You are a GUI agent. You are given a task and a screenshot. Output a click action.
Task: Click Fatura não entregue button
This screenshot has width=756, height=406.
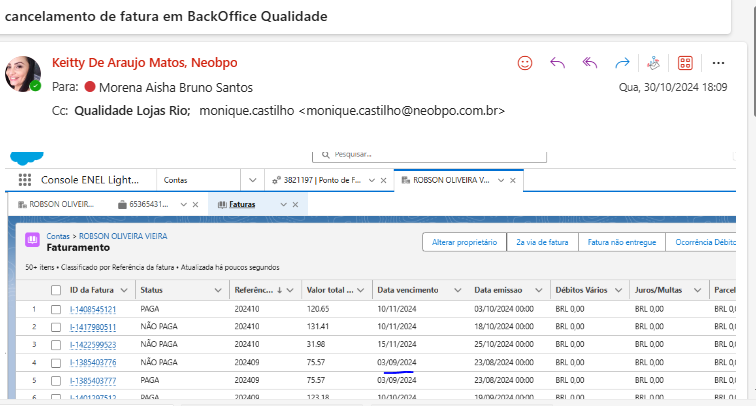(621, 242)
